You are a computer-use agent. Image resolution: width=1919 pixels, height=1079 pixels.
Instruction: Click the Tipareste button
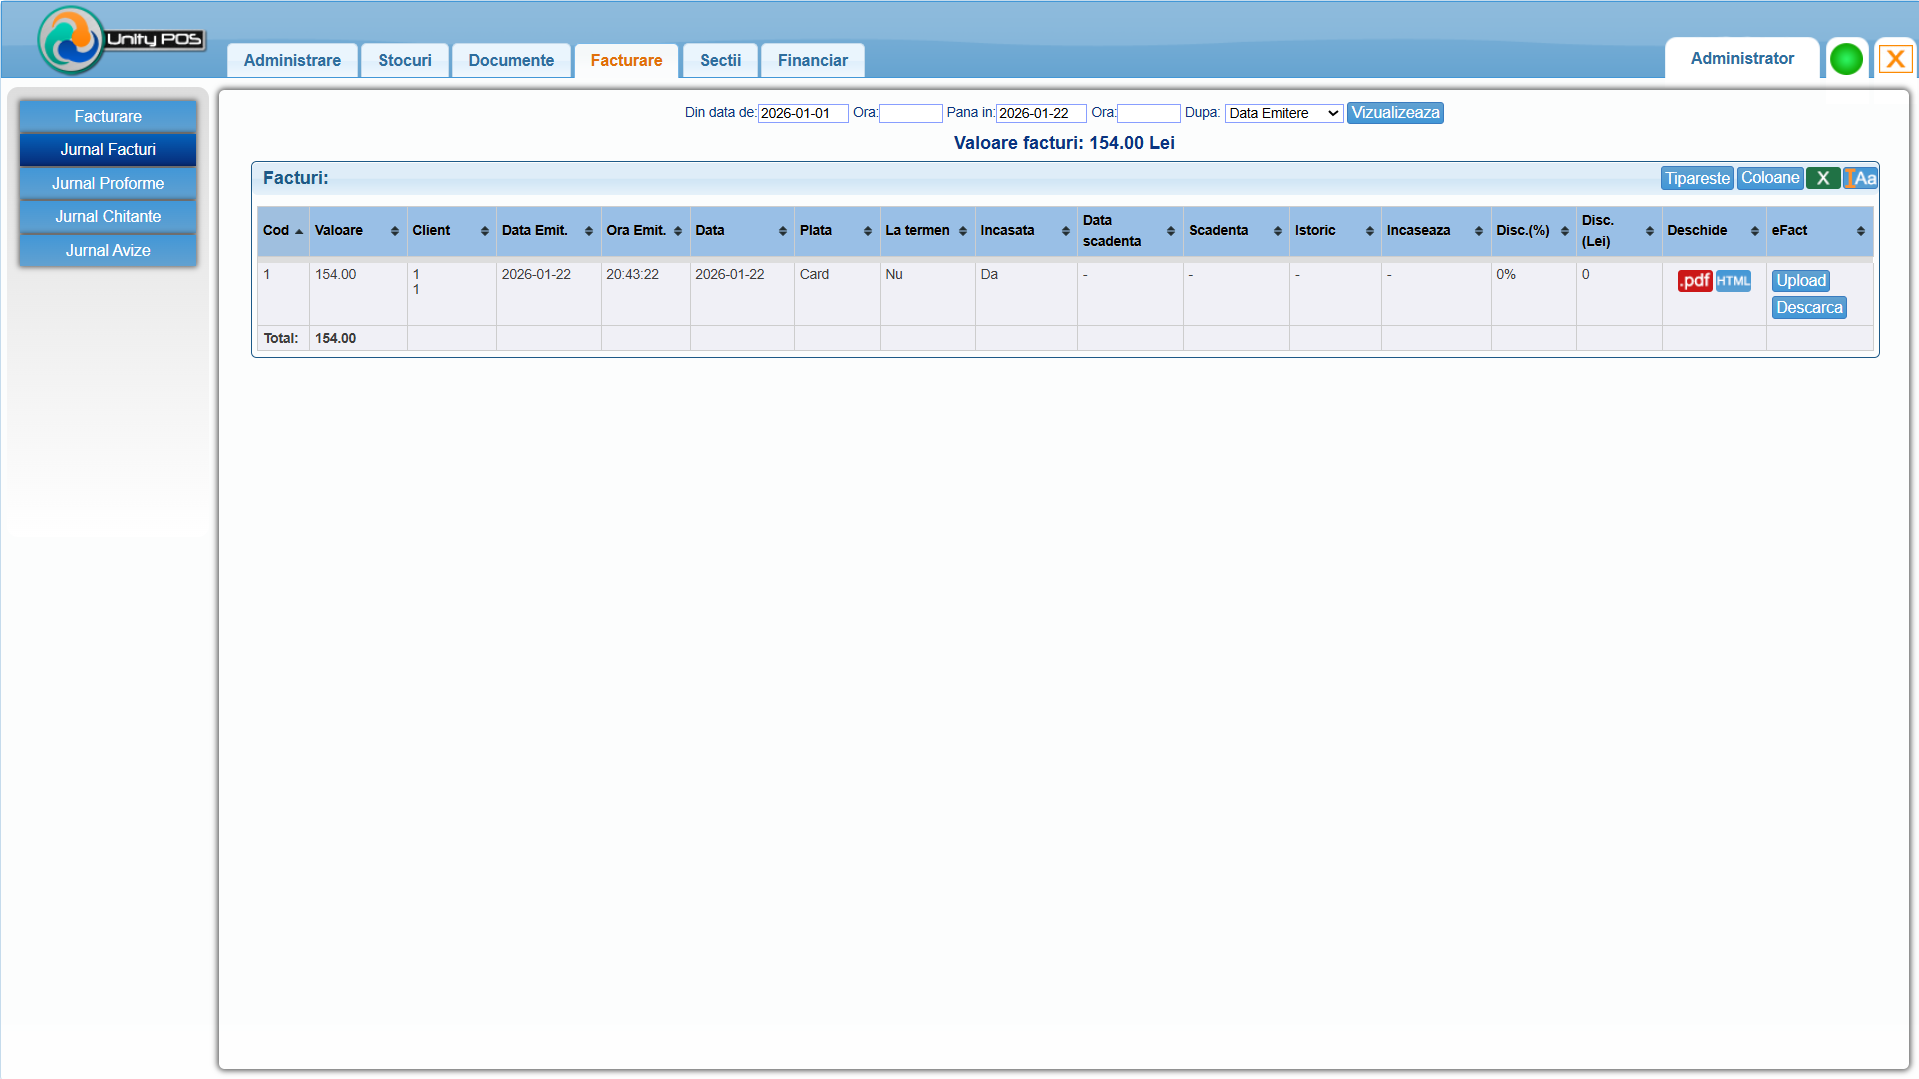pos(1696,178)
